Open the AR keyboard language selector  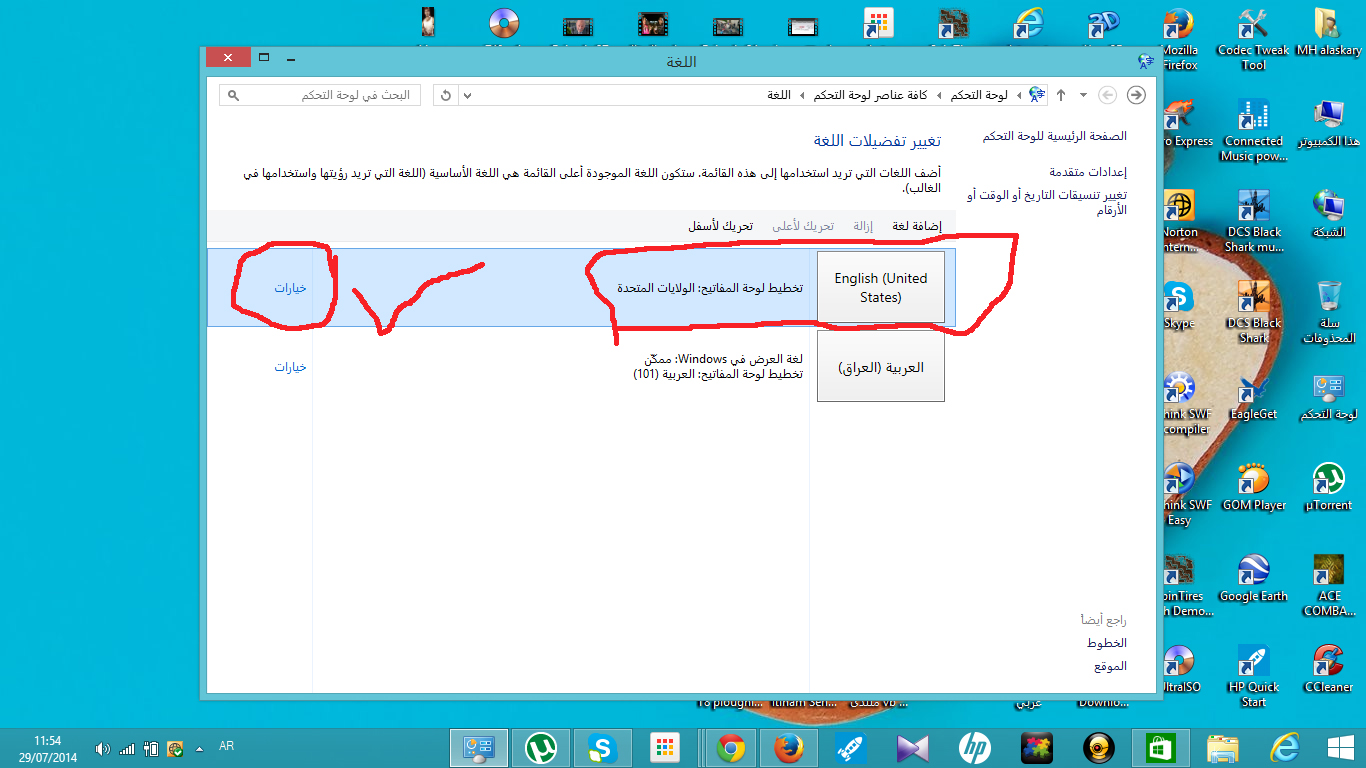click(225, 746)
